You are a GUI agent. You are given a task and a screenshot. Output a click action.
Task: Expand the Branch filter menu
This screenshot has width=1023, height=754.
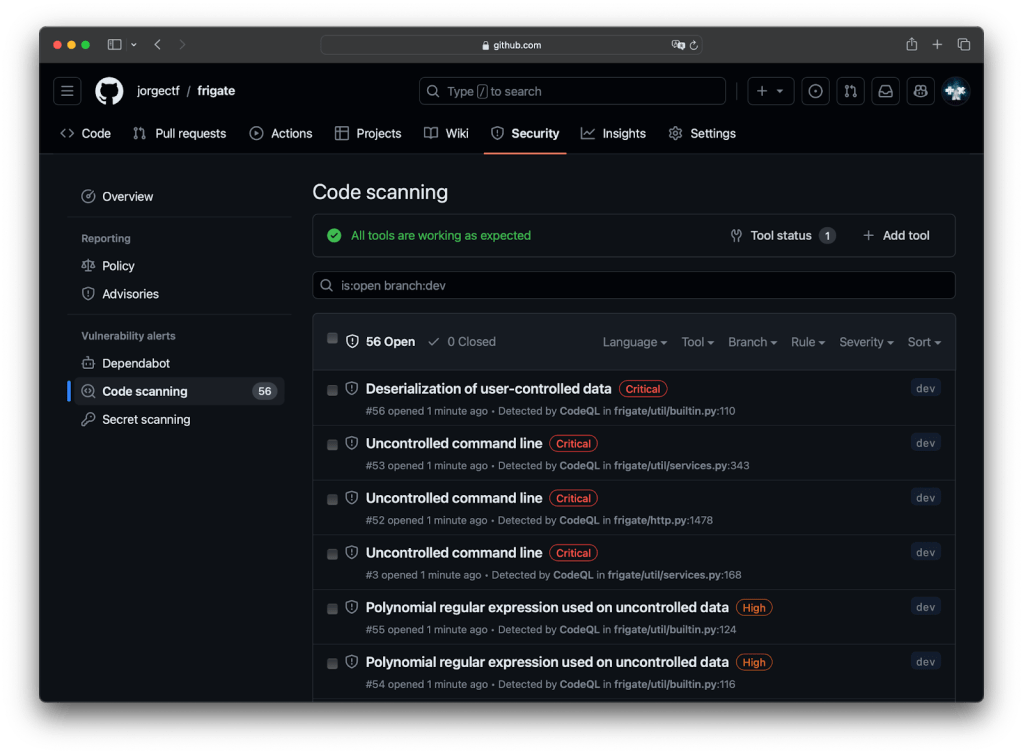[751, 341]
